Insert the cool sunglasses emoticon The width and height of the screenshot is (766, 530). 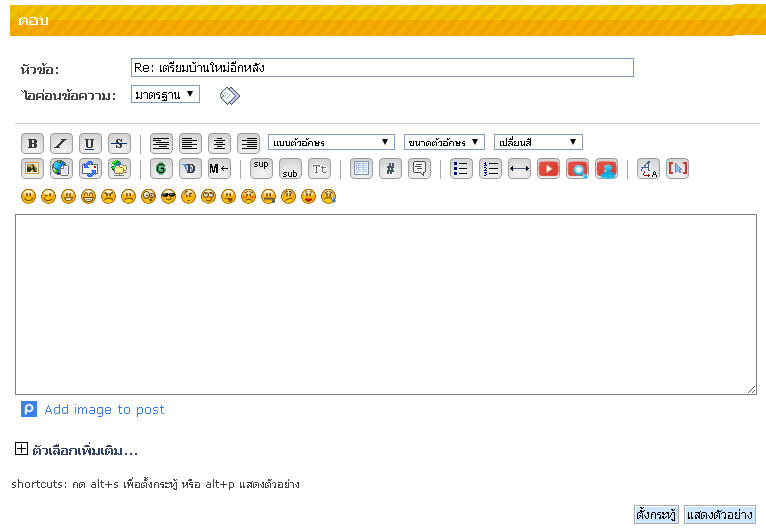[169, 196]
